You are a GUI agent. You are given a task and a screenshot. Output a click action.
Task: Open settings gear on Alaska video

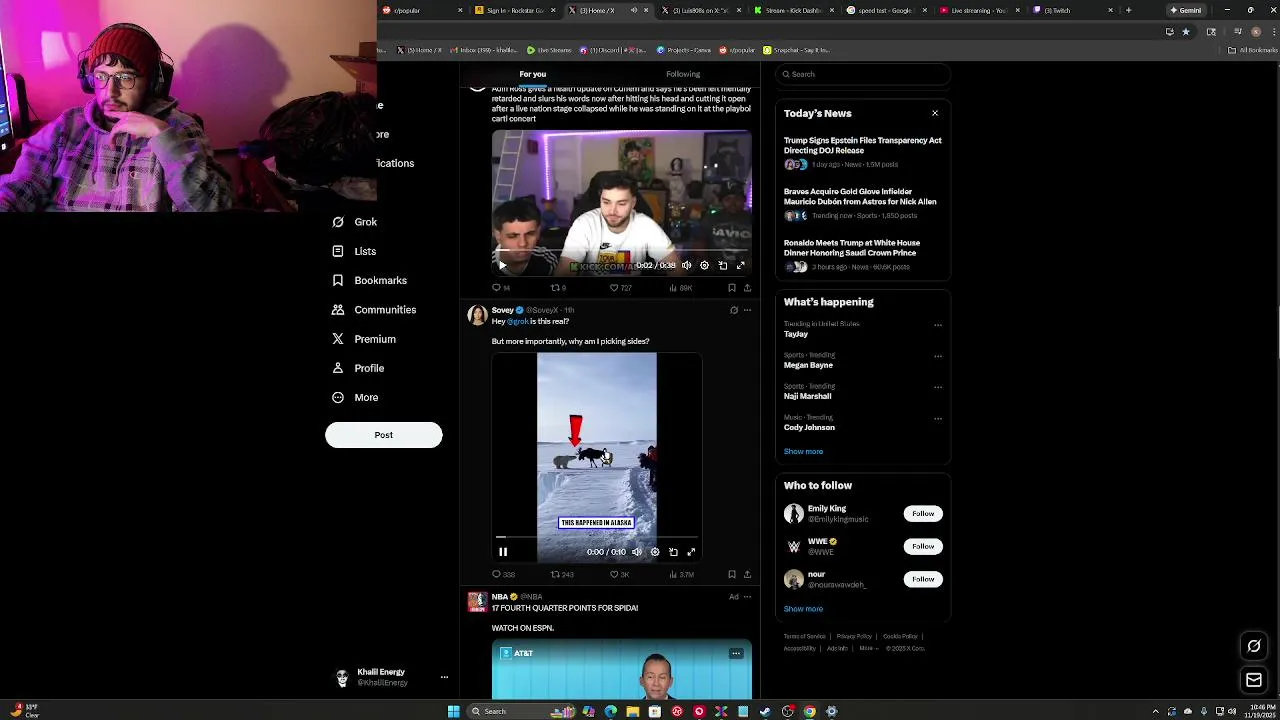point(655,552)
